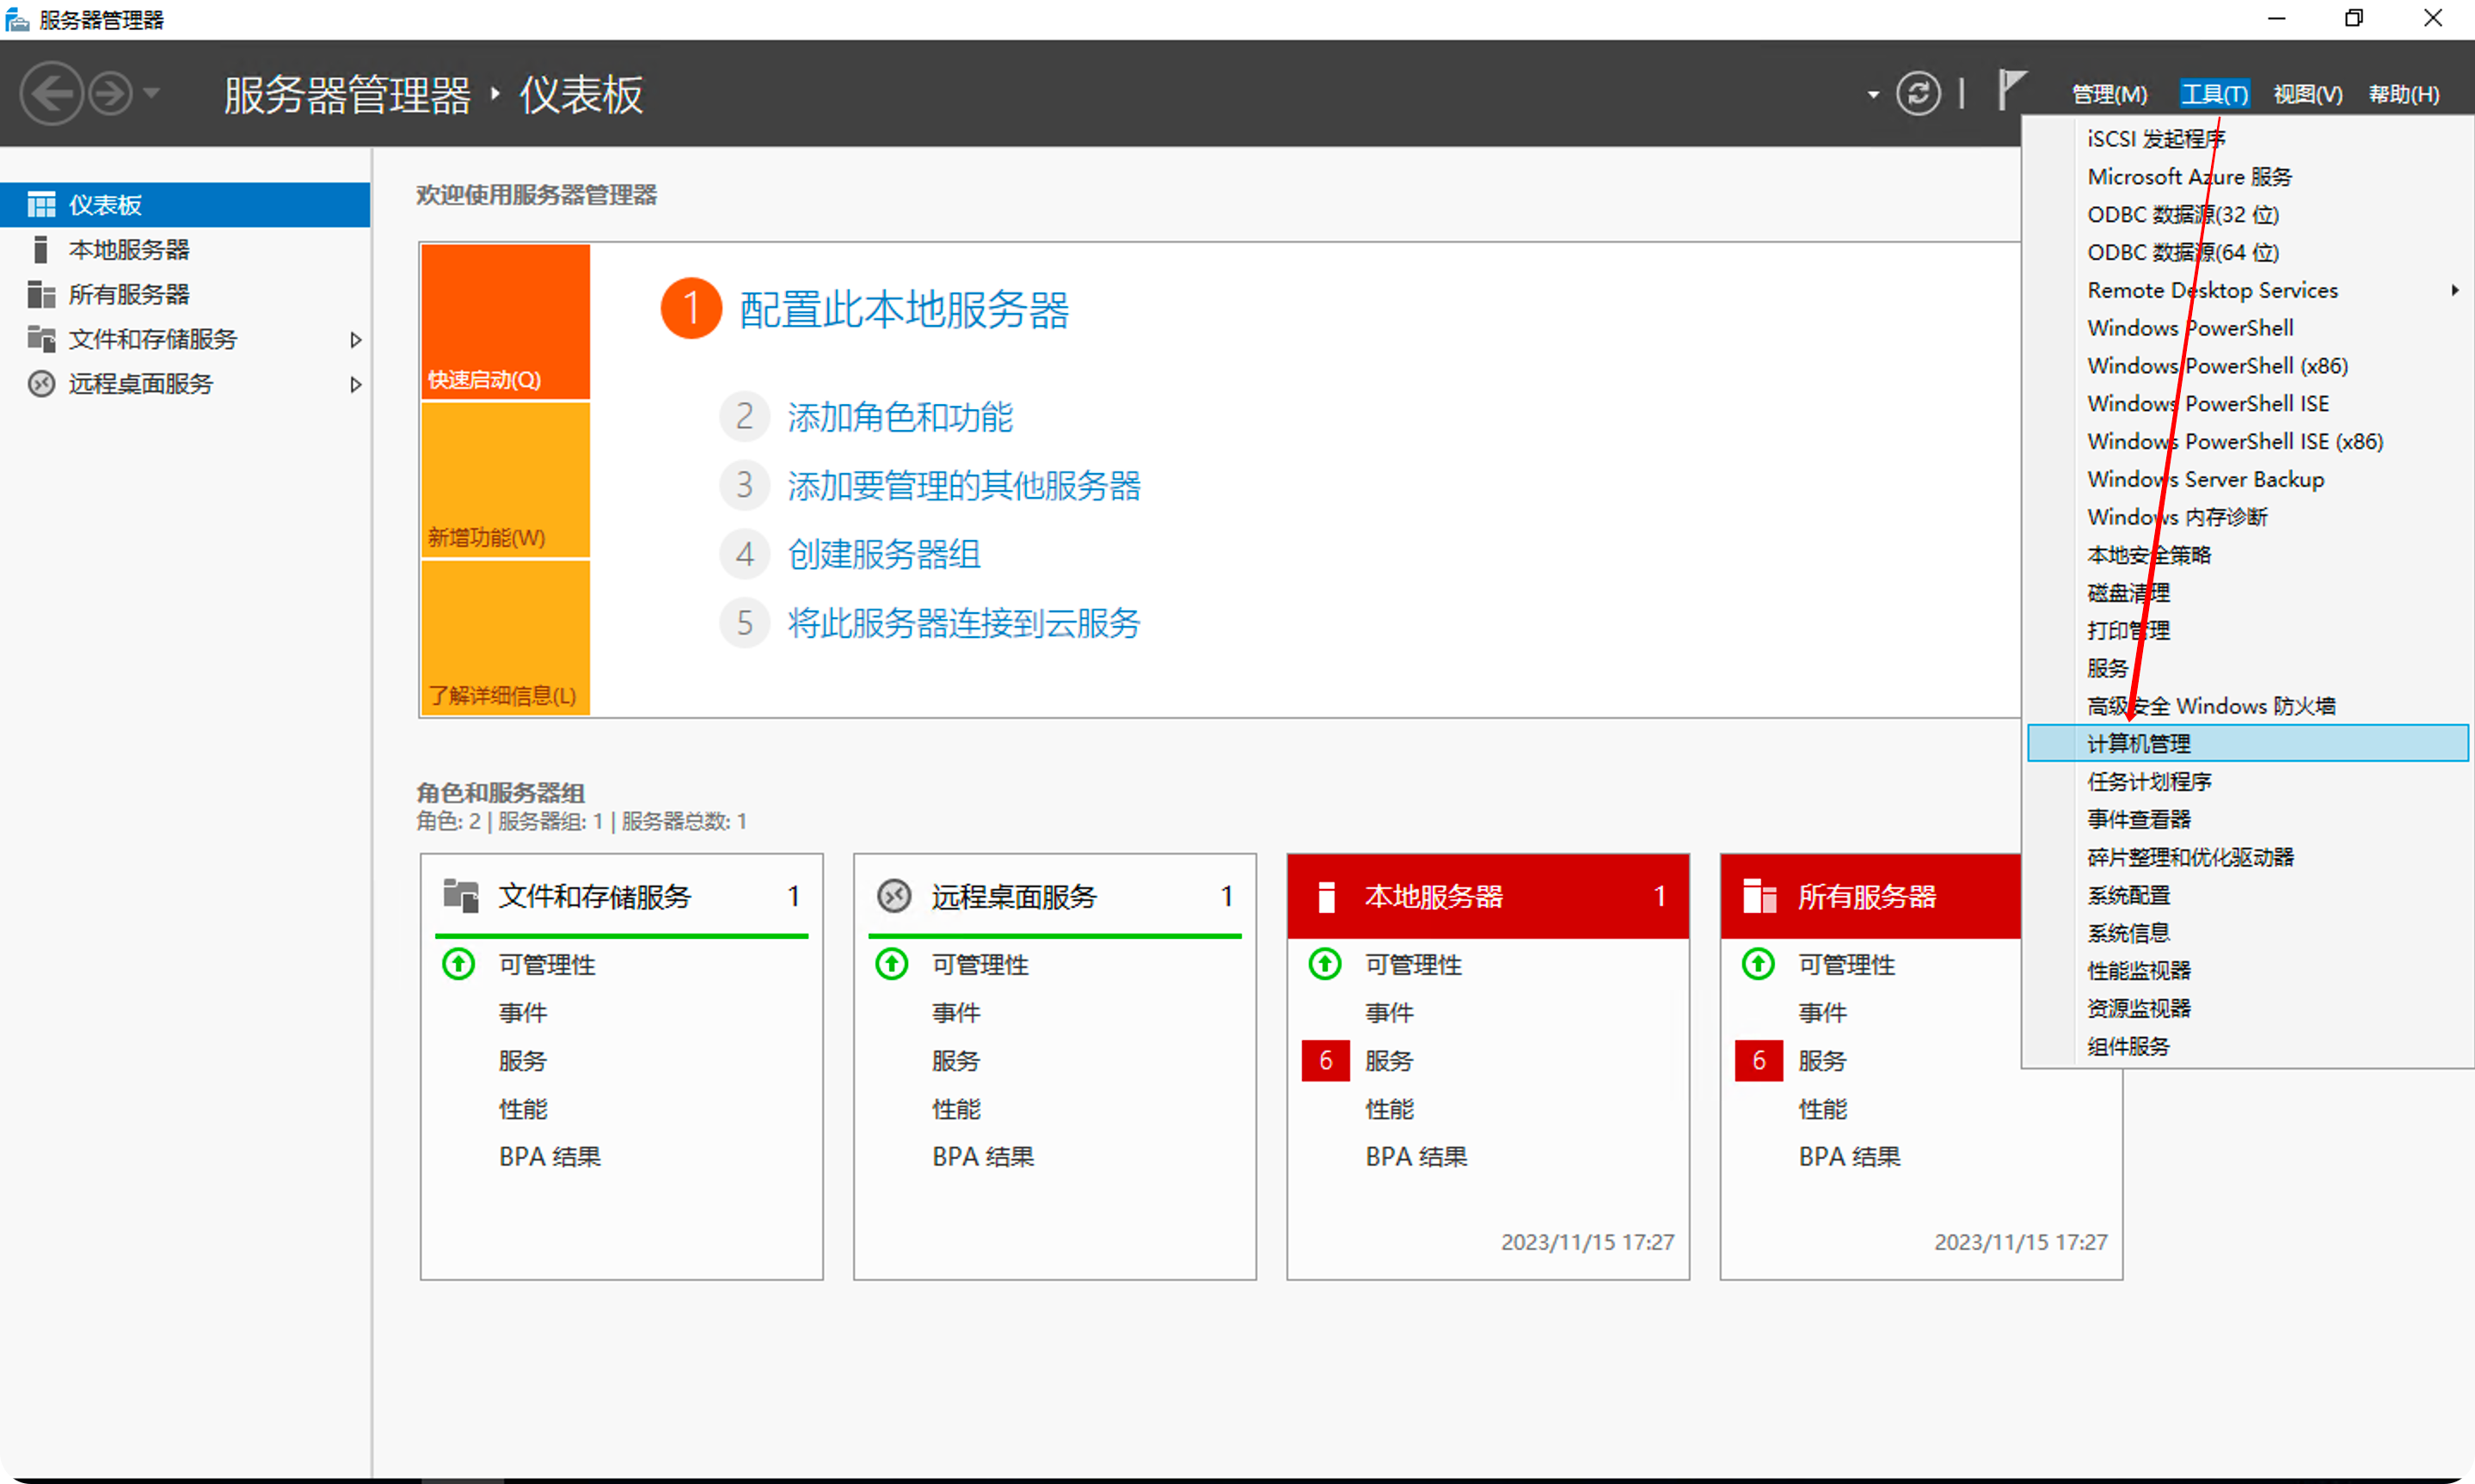2475x1484 pixels.
Task: Open the 管理(M) menu
Action: 2109,94
